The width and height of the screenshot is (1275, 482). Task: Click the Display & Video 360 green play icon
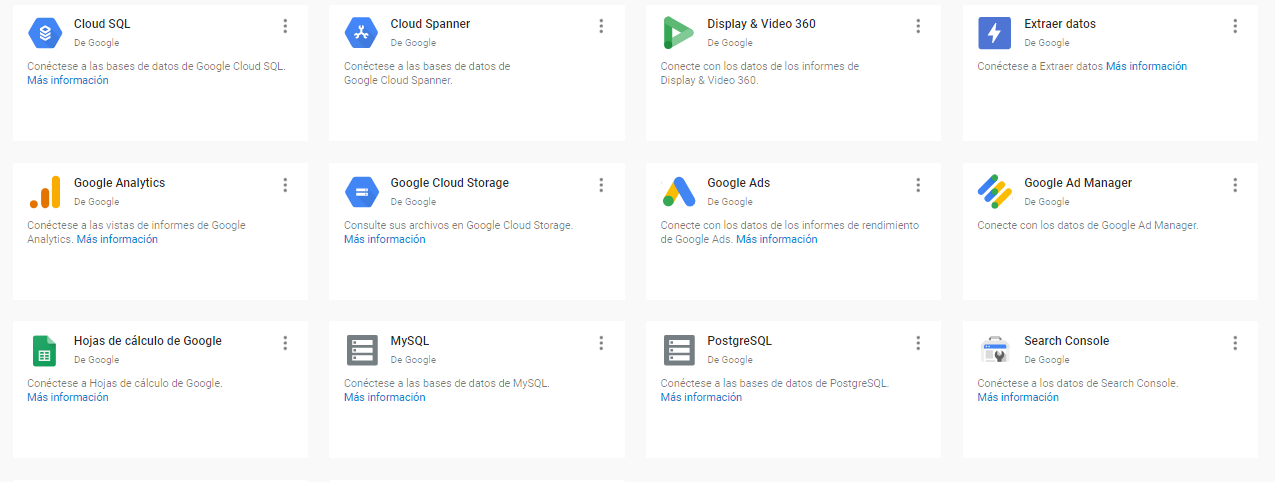[x=678, y=33]
